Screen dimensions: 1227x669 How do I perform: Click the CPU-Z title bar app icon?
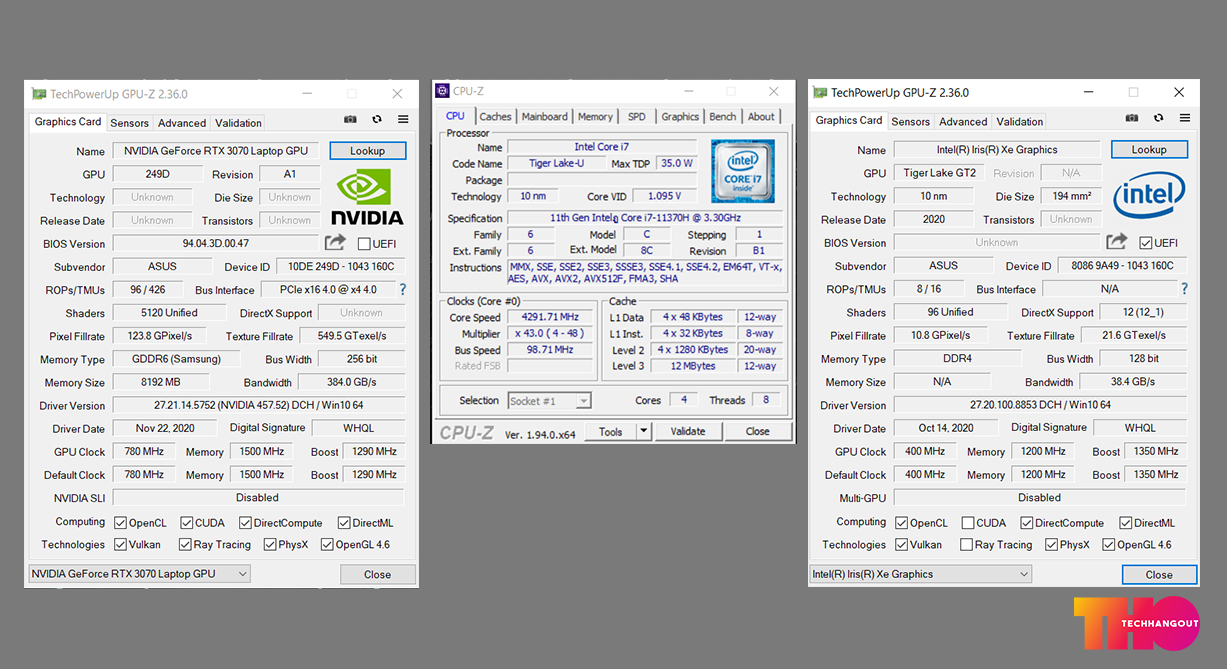coord(443,91)
